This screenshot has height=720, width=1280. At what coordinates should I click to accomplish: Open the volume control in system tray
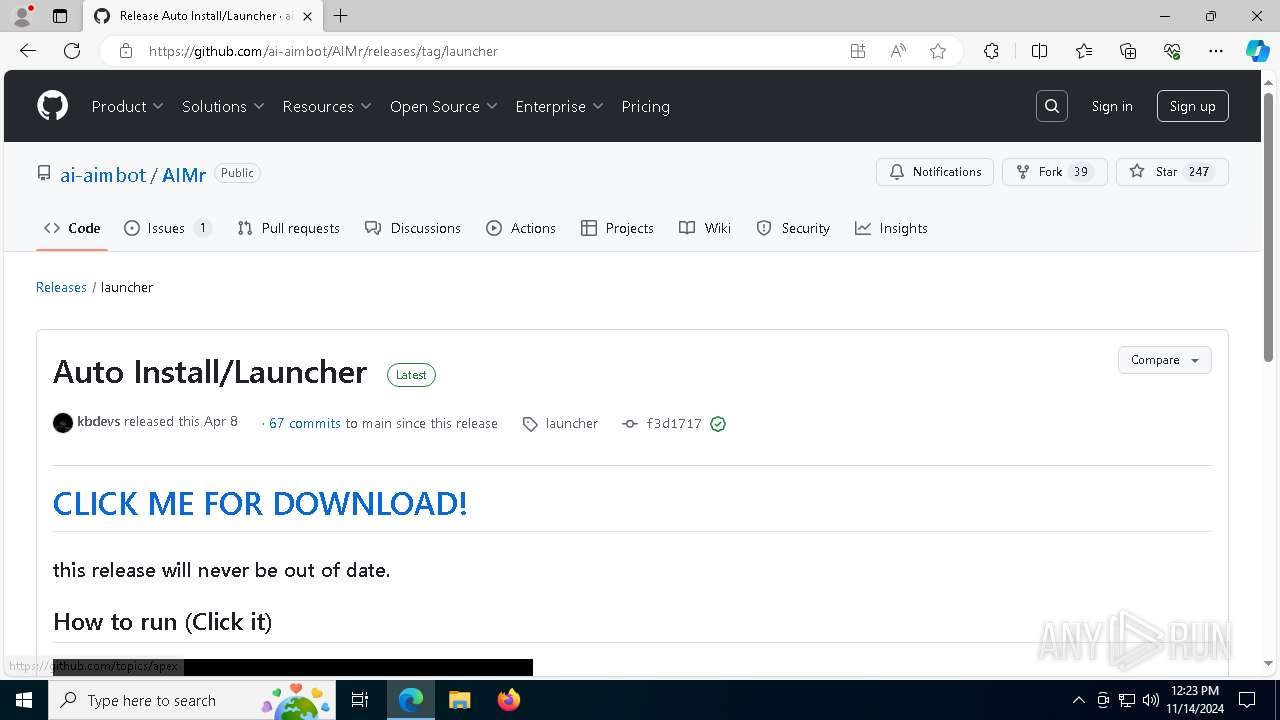coord(1151,700)
